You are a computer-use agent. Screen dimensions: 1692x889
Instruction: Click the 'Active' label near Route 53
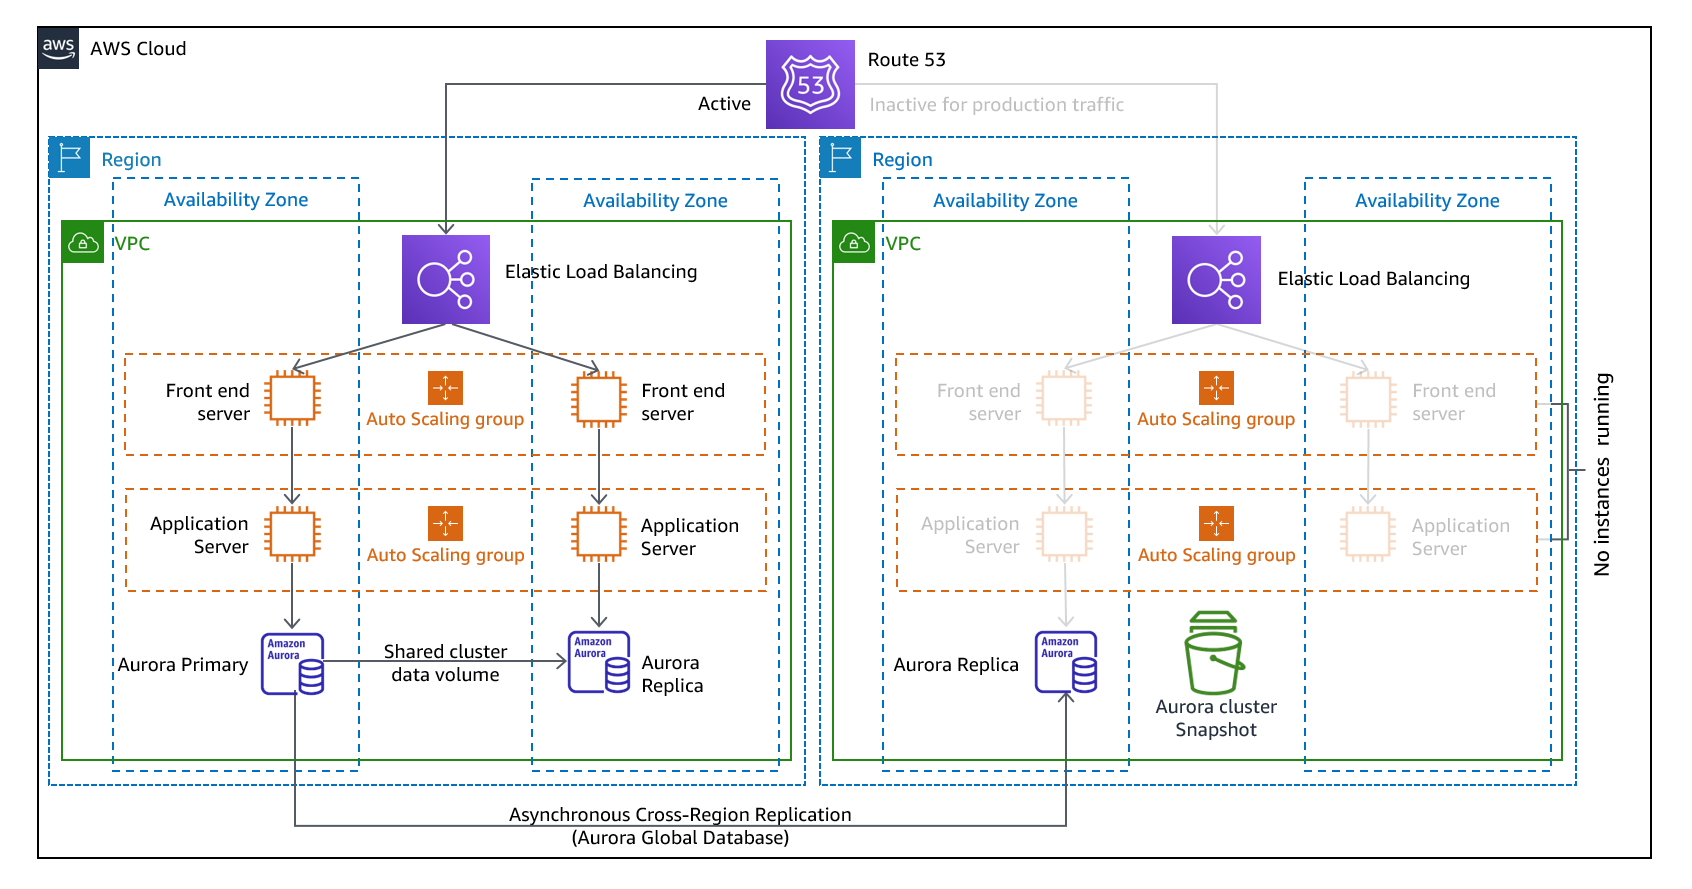coord(724,104)
